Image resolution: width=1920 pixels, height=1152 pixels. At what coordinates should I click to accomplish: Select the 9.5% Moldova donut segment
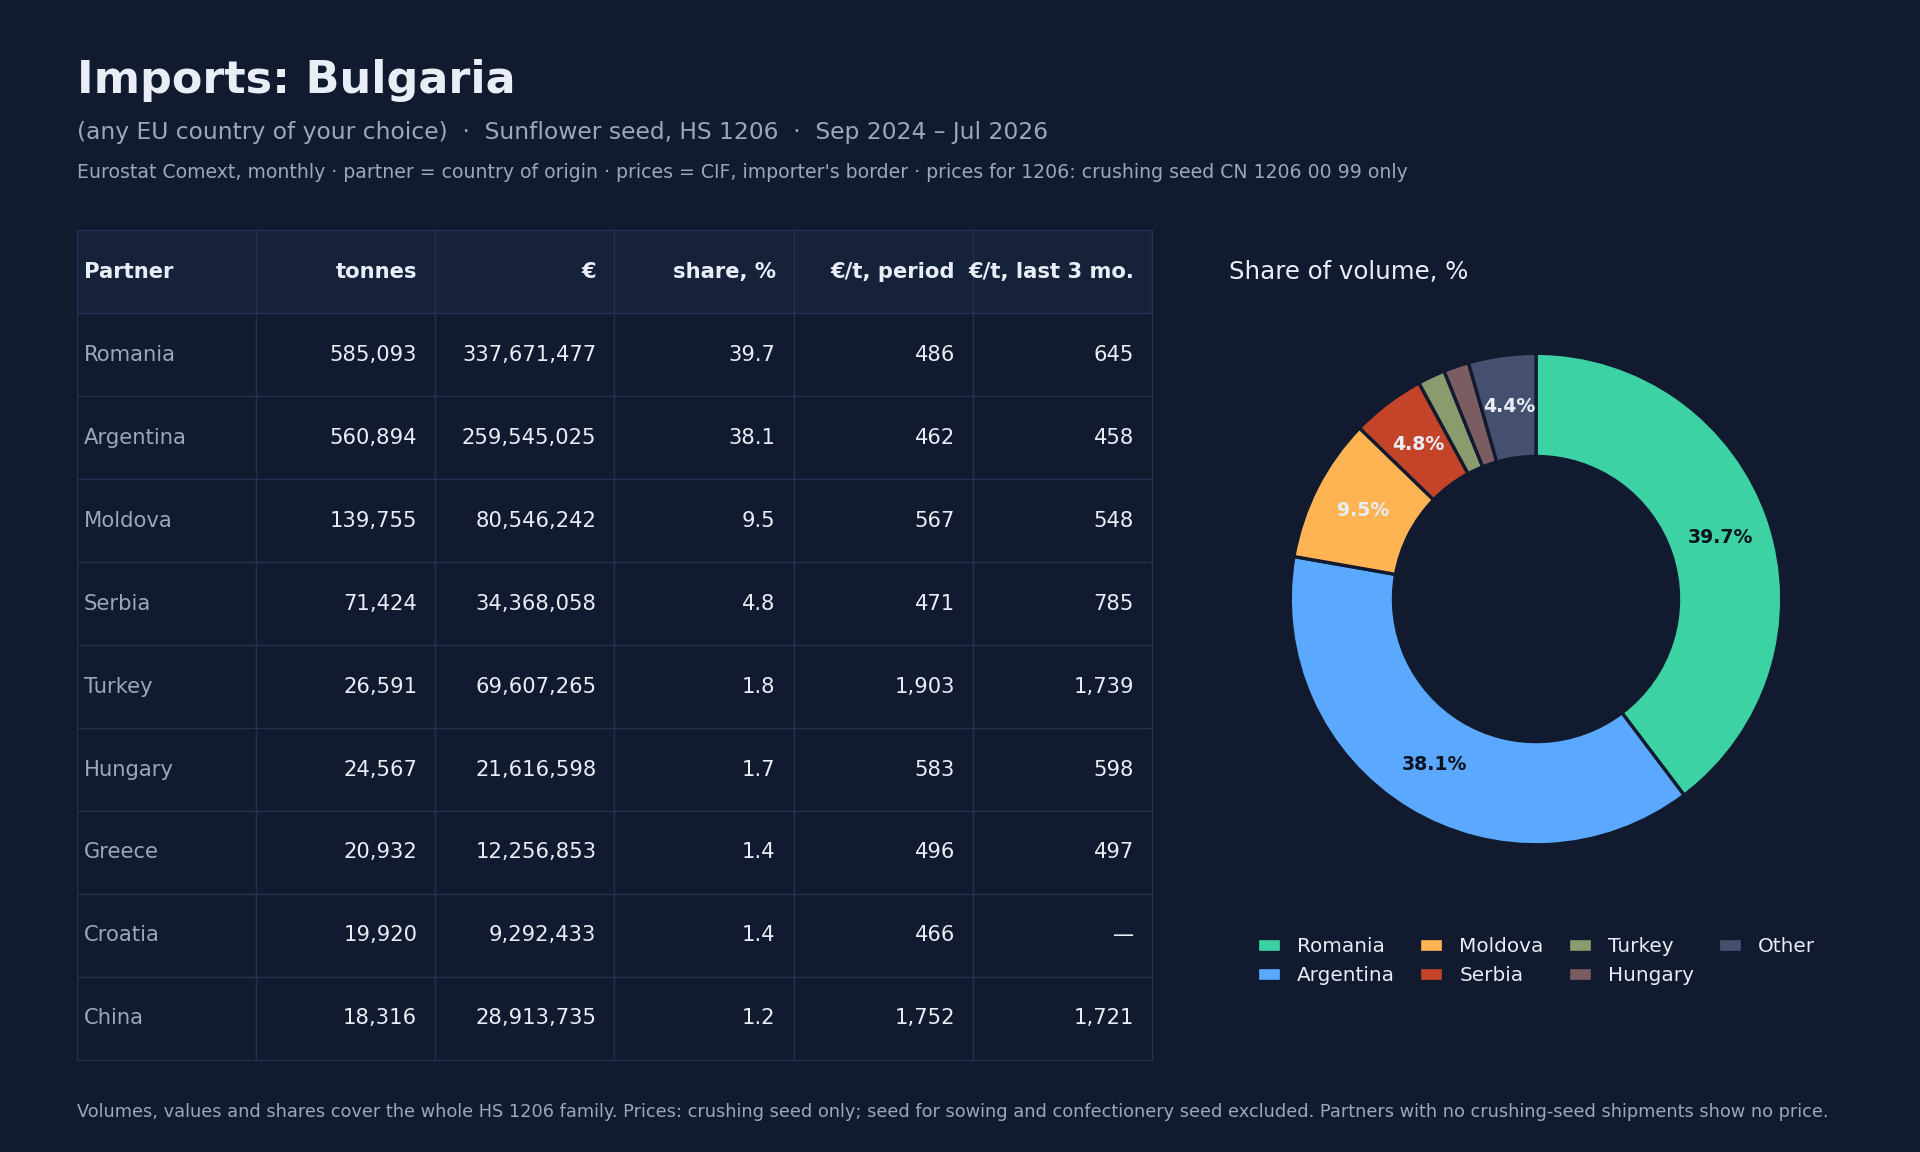(x=1363, y=510)
